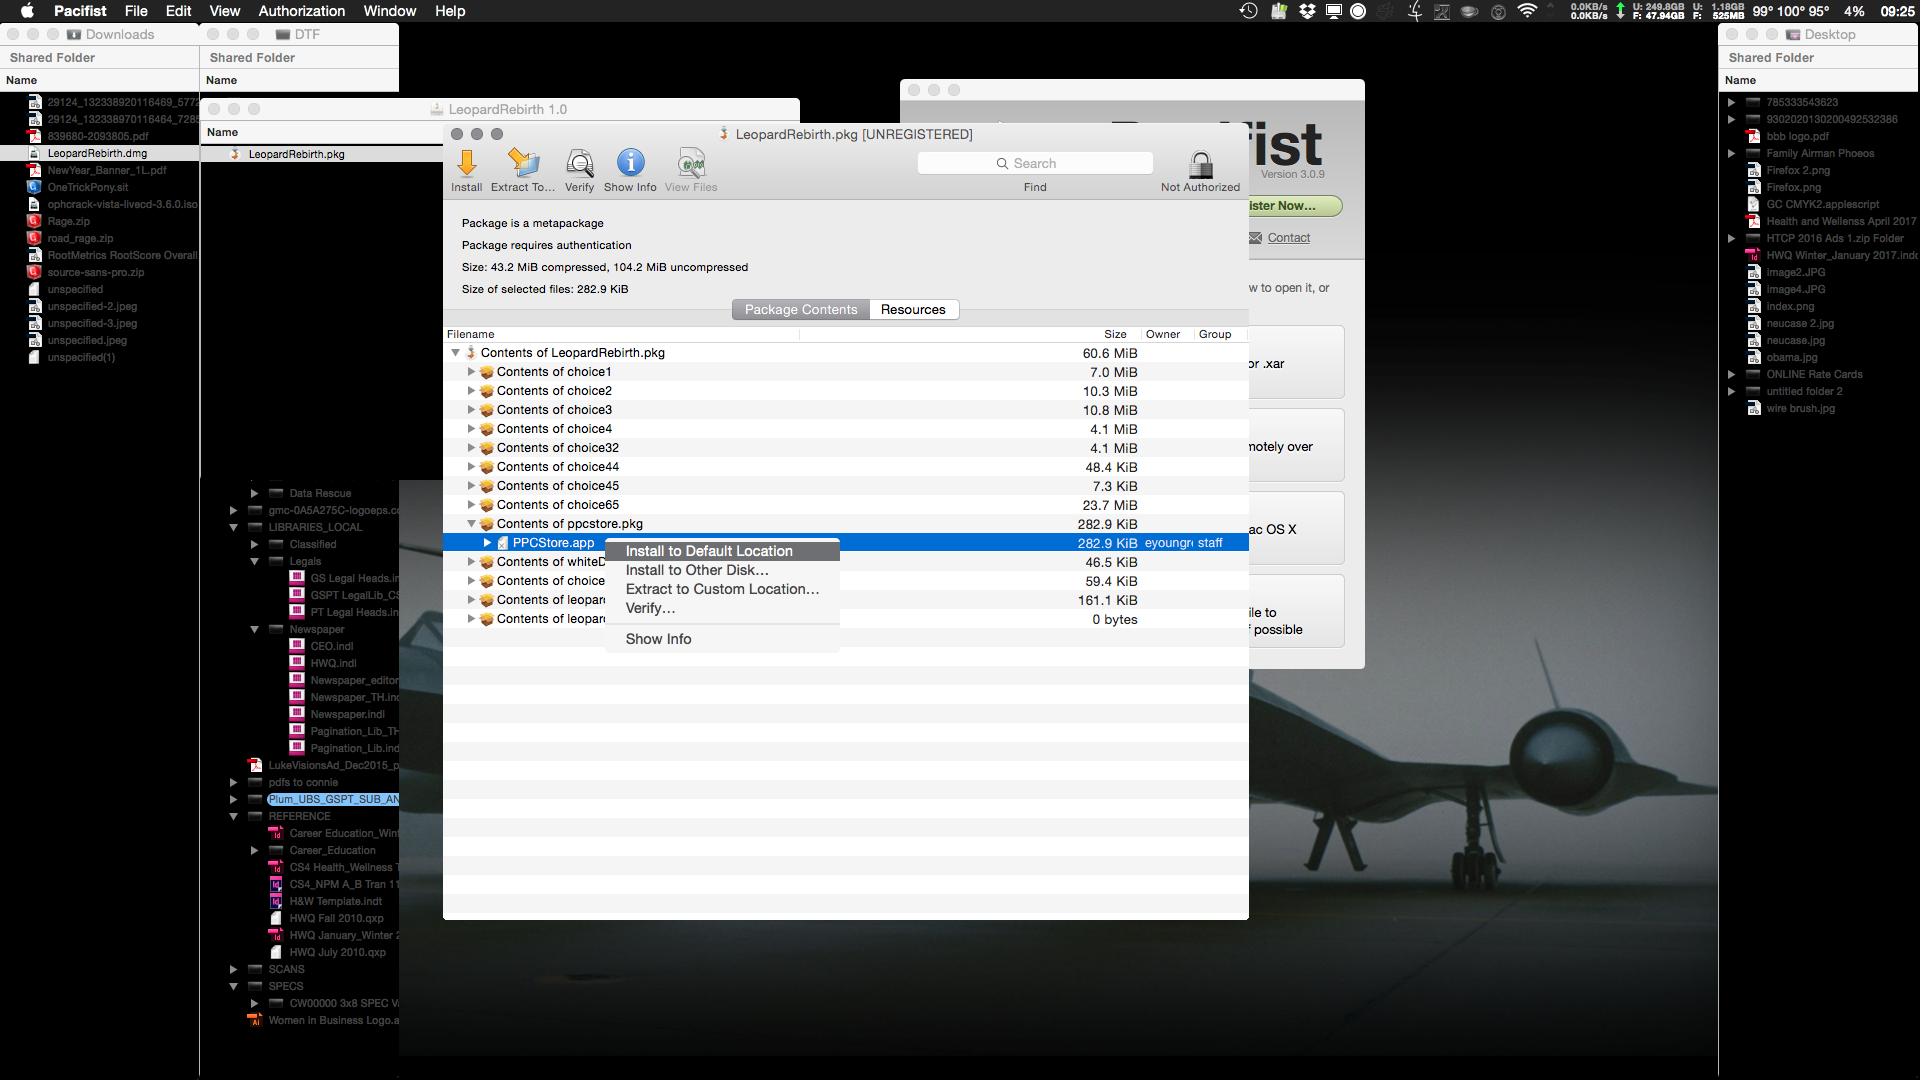Collapse Contents of ppcstore.pkg
Screen dimensions: 1920x1080
click(471, 524)
